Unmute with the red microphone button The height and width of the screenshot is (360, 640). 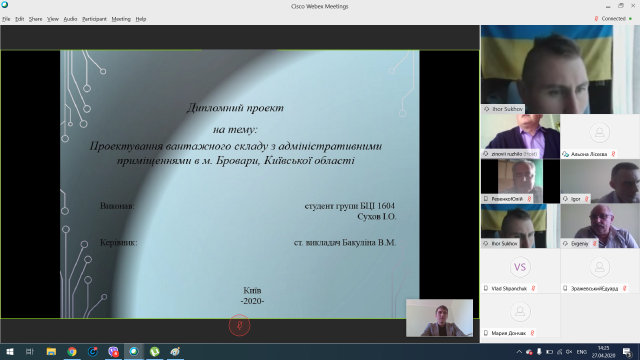click(x=239, y=325)
